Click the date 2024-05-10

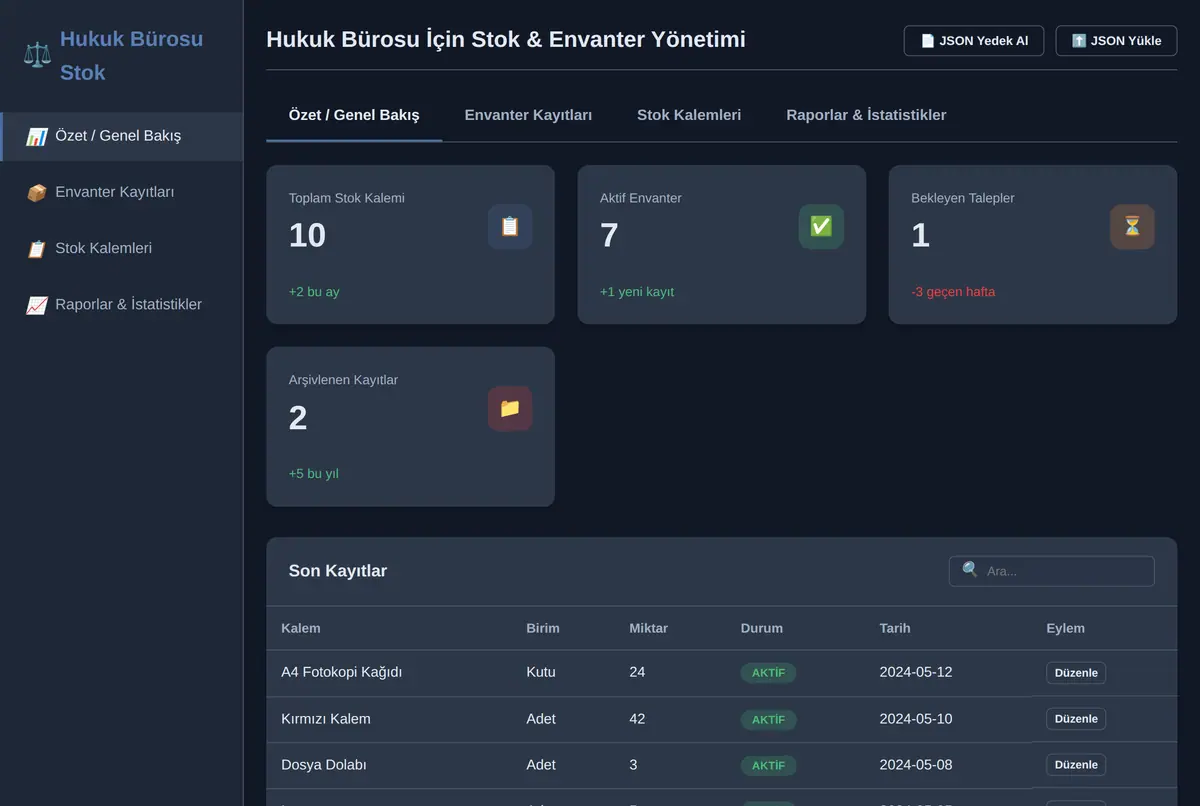(x=916, y=718)
